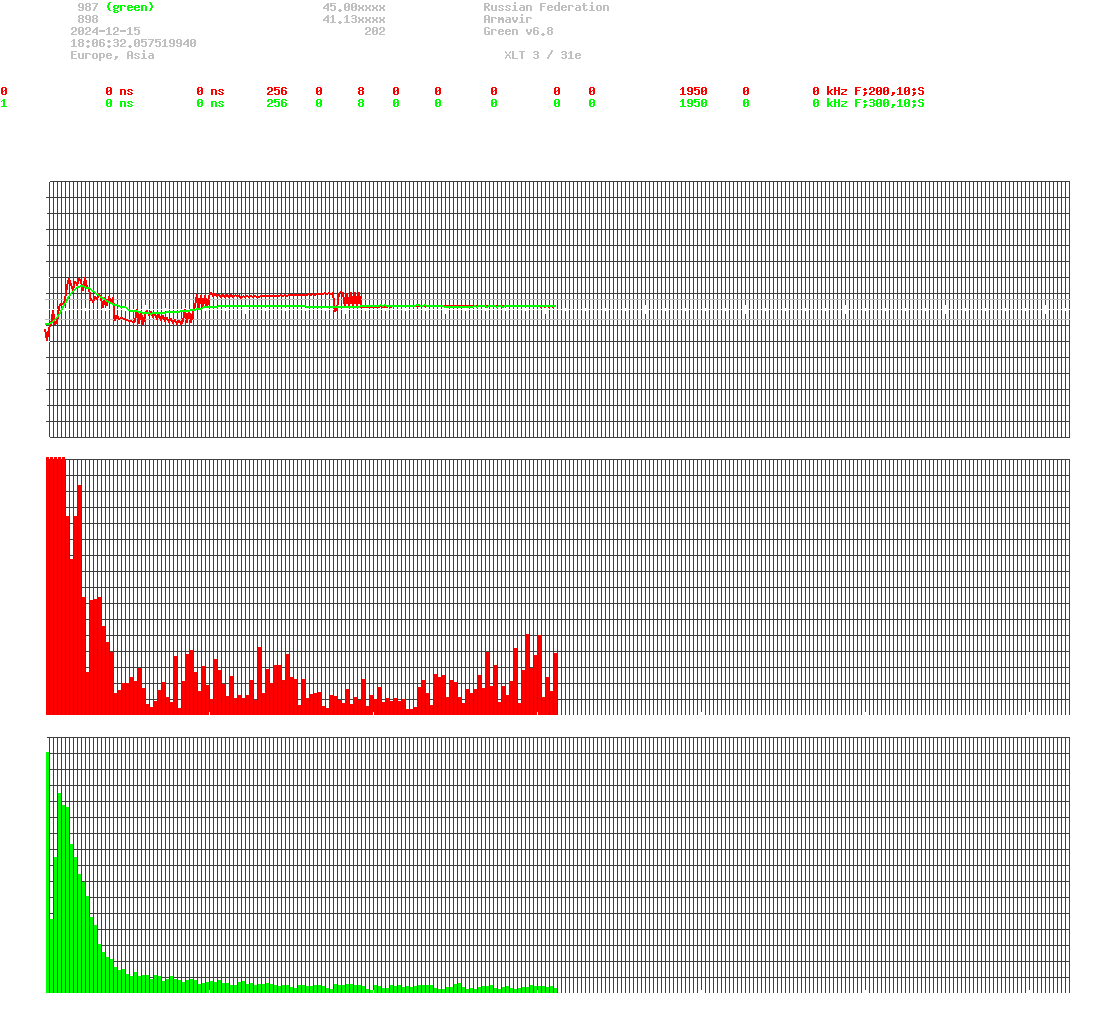Screen dimensions: 1095x1015
Task: Click '0 kHz' in the red row
Action: (x=830, y=92)
